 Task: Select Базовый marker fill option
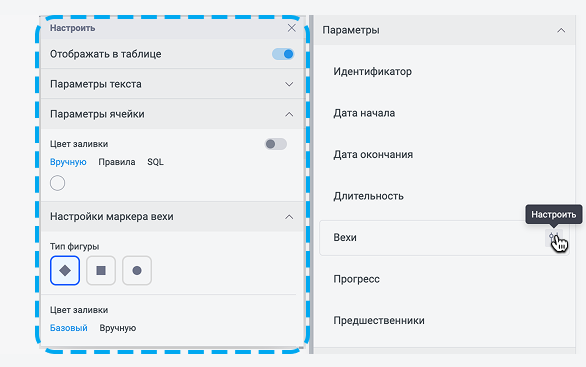(x=69, y=328)
